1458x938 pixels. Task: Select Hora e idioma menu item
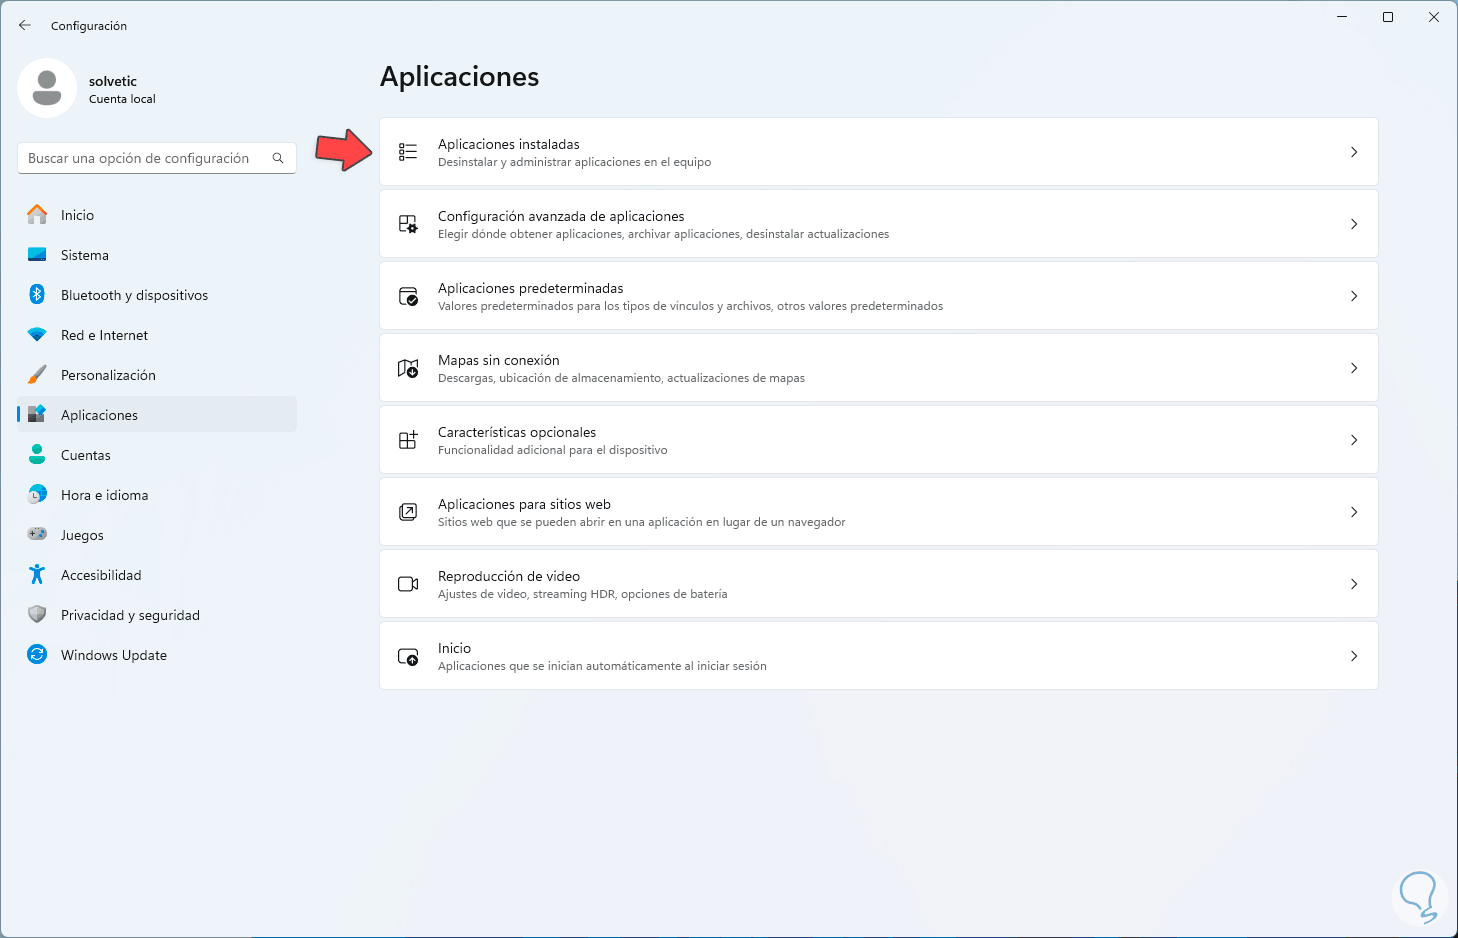(104, 495)
